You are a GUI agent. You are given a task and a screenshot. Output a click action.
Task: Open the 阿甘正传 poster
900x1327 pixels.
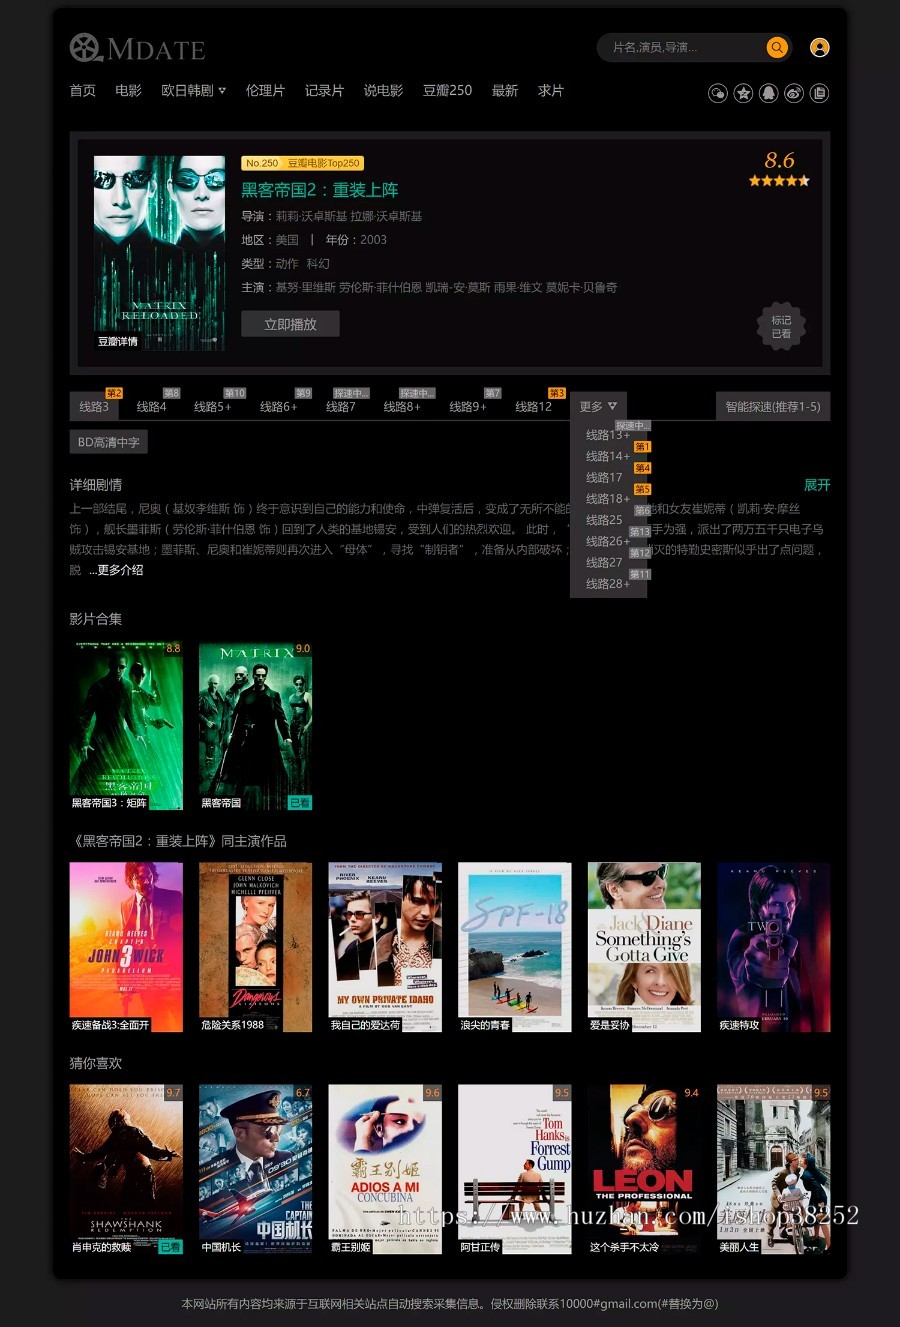[x=514, y=1169]
